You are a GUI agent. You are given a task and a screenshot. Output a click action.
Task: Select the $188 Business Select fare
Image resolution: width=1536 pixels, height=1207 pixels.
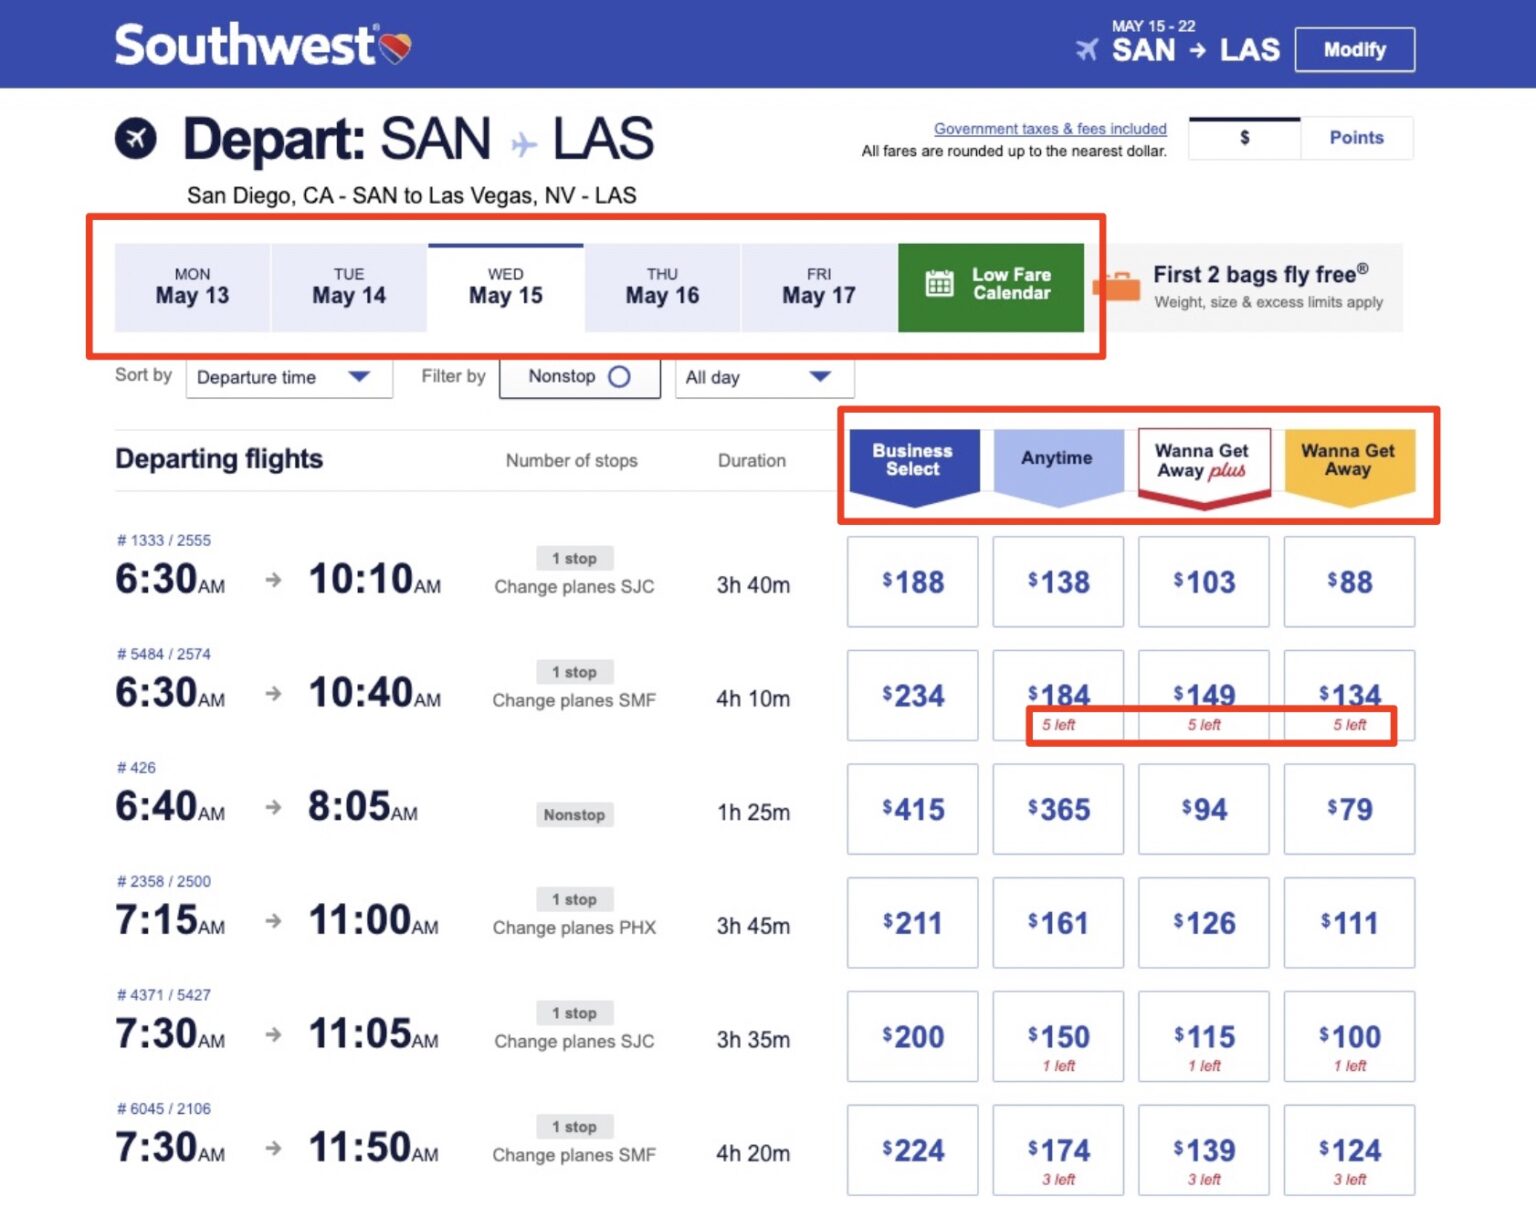pos(911,581)
